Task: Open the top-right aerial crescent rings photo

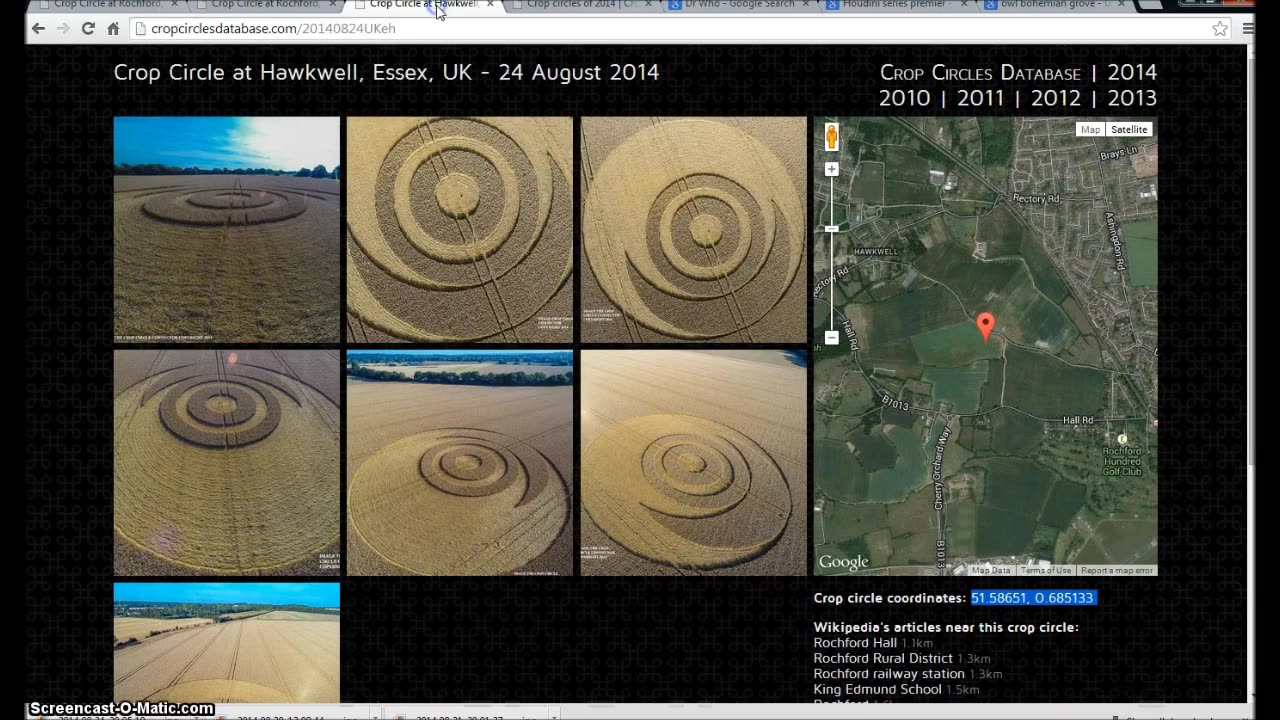Action: click(694, 230)
